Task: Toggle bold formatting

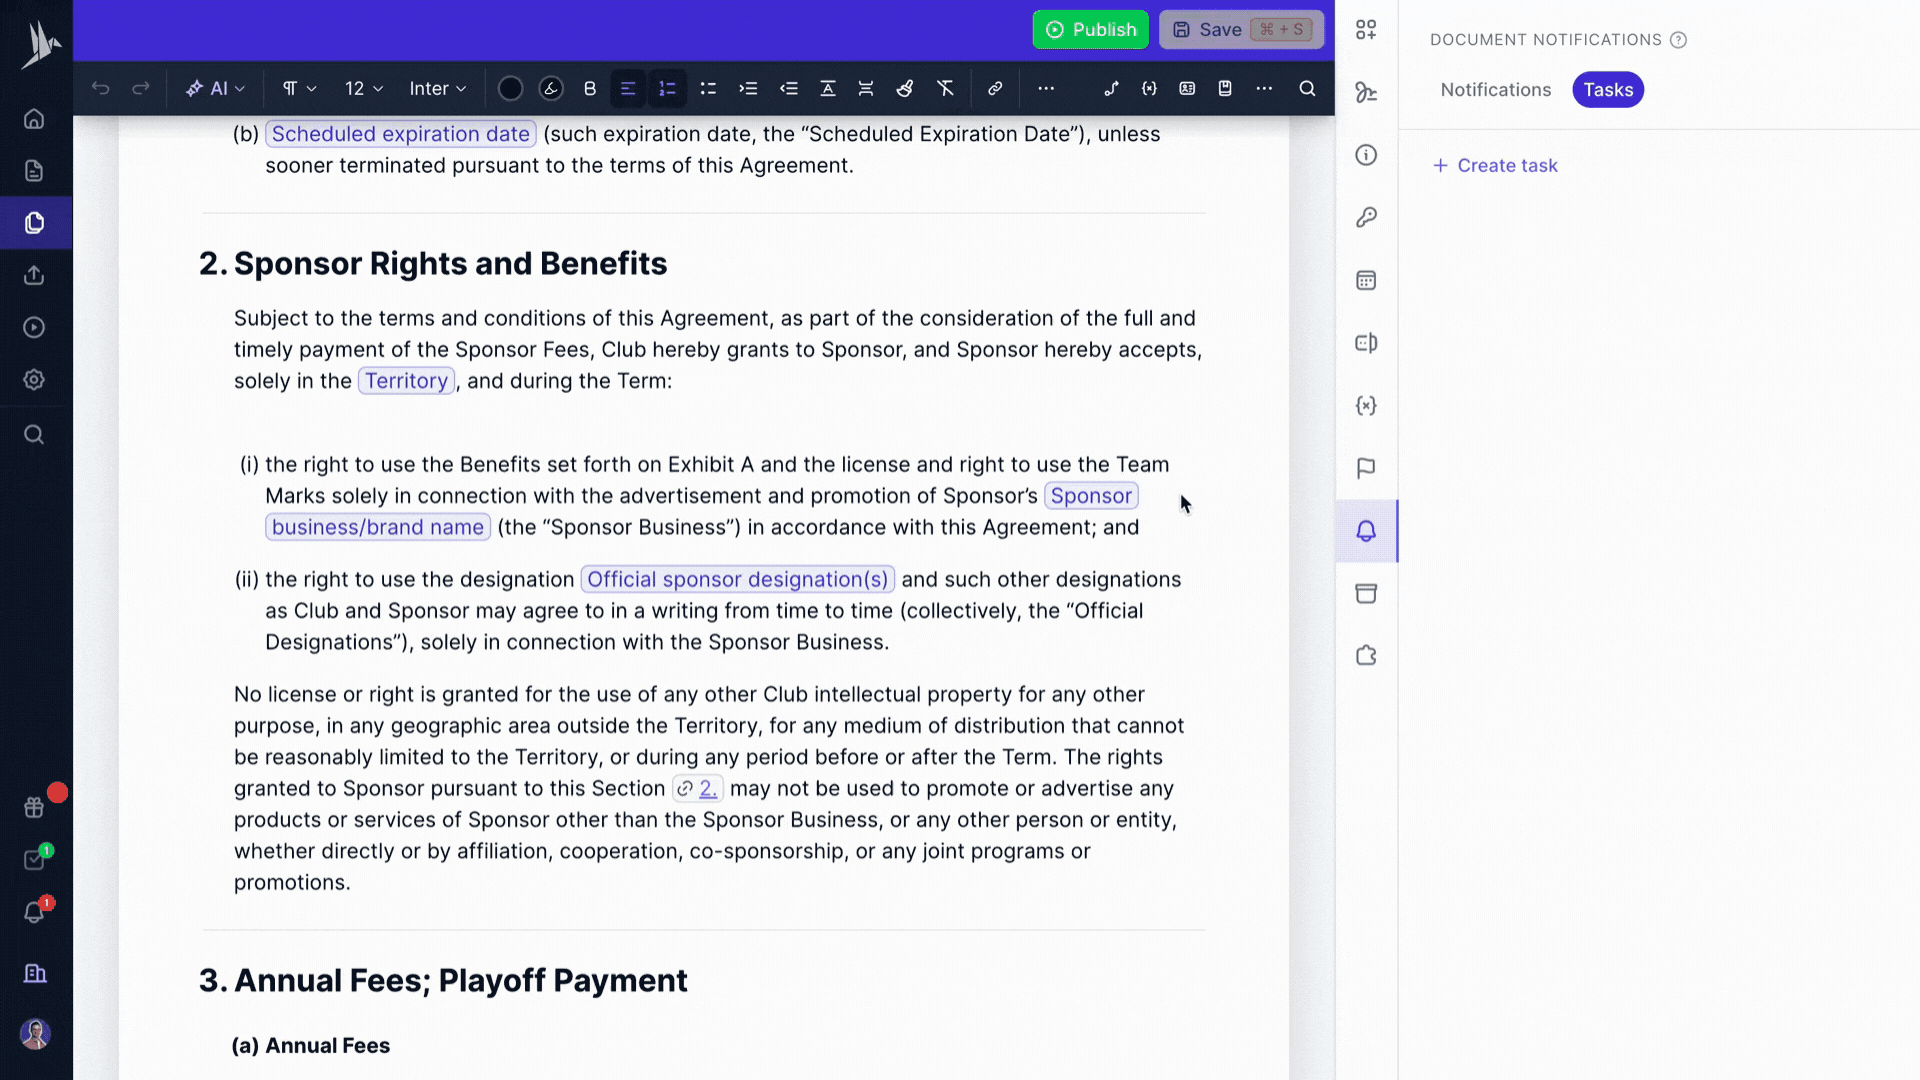Action: pos(589,88)
